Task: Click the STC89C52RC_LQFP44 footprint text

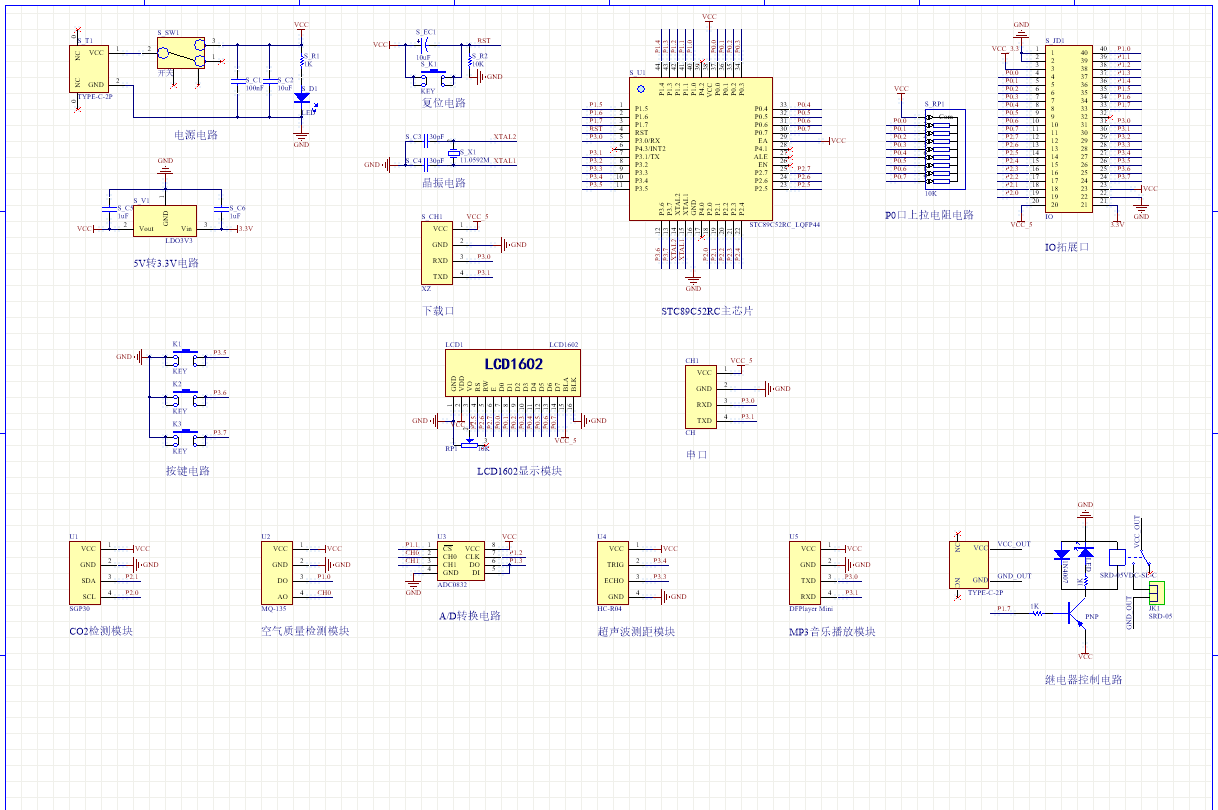Action: point(784,225)
